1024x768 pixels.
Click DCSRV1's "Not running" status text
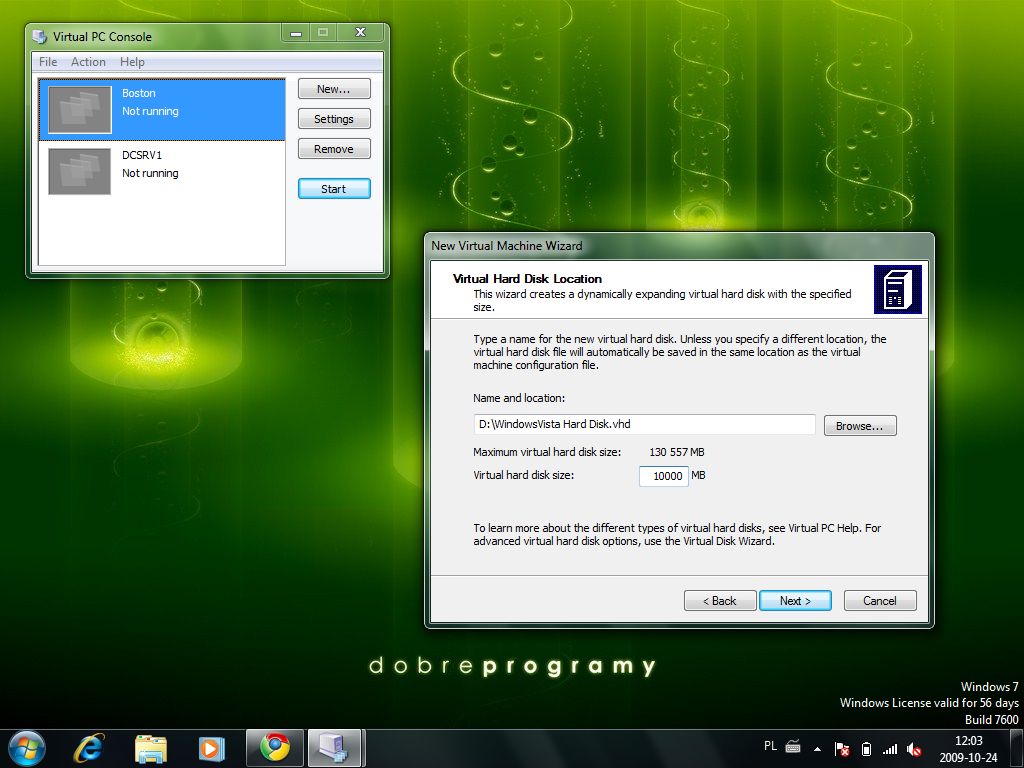pyautogui.click(x=150, y=174)
